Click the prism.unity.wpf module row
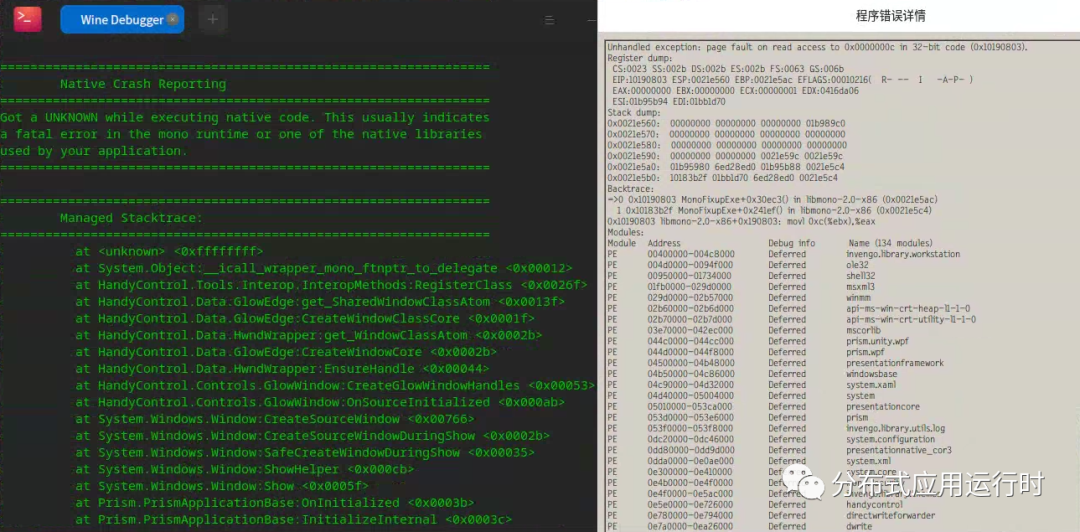Screen dimensions: 1080x532 (x=756, y=341)
